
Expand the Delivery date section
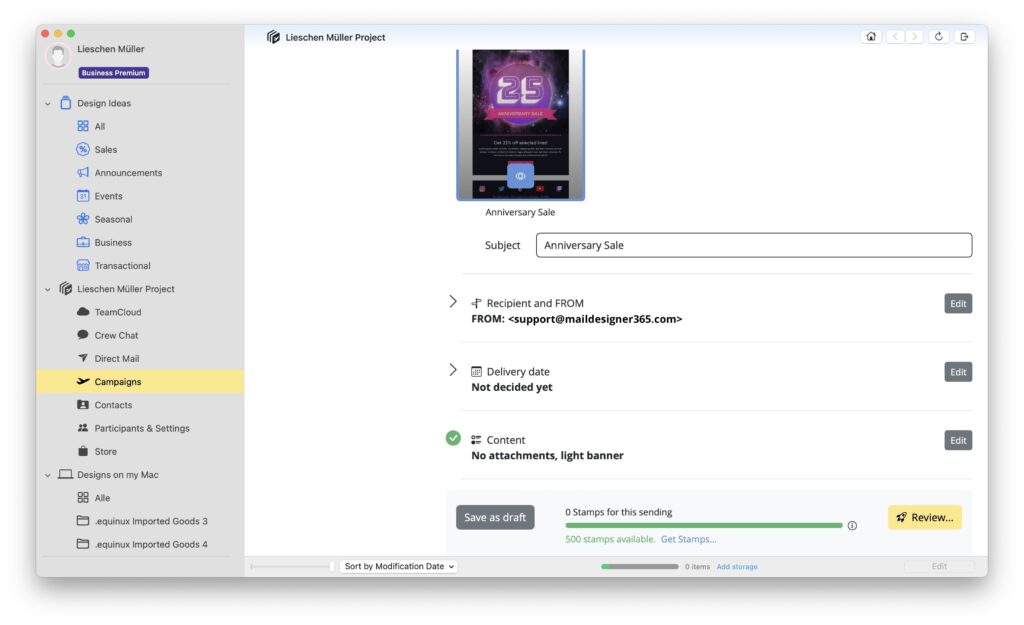click(x=453, y=370)
